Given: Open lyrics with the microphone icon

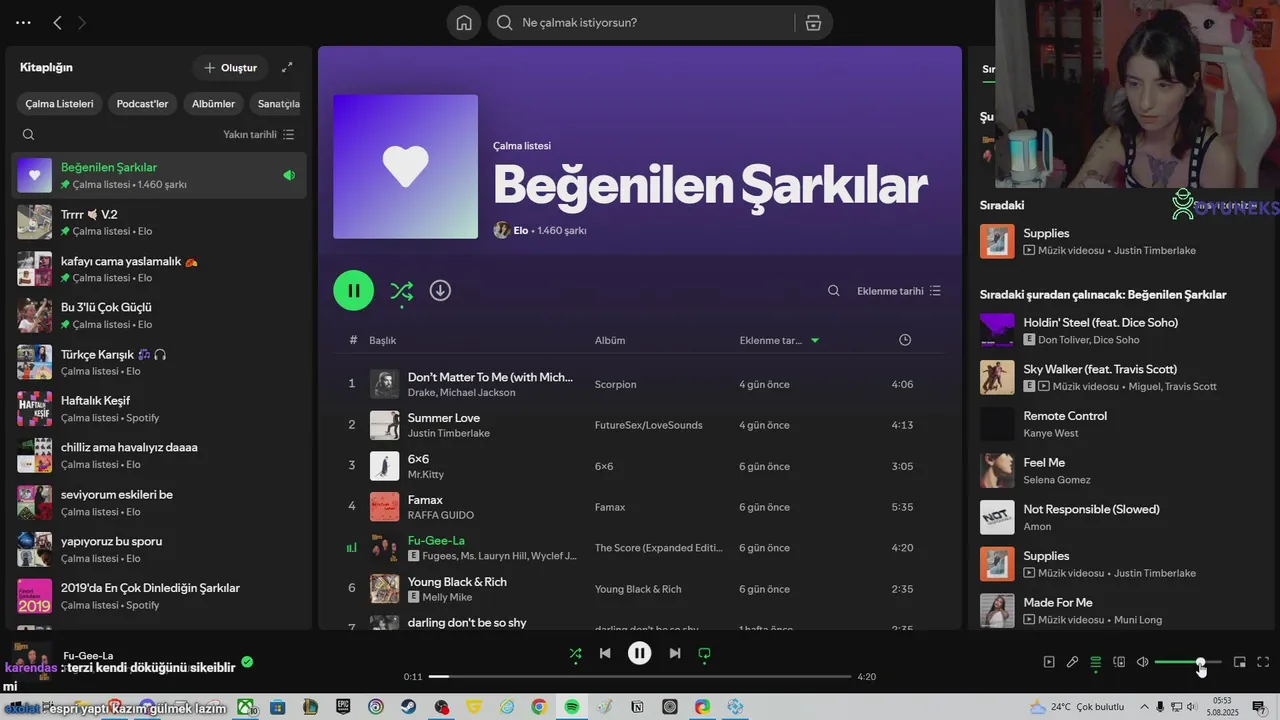Looking at the screenshot, I should 1072,662.
